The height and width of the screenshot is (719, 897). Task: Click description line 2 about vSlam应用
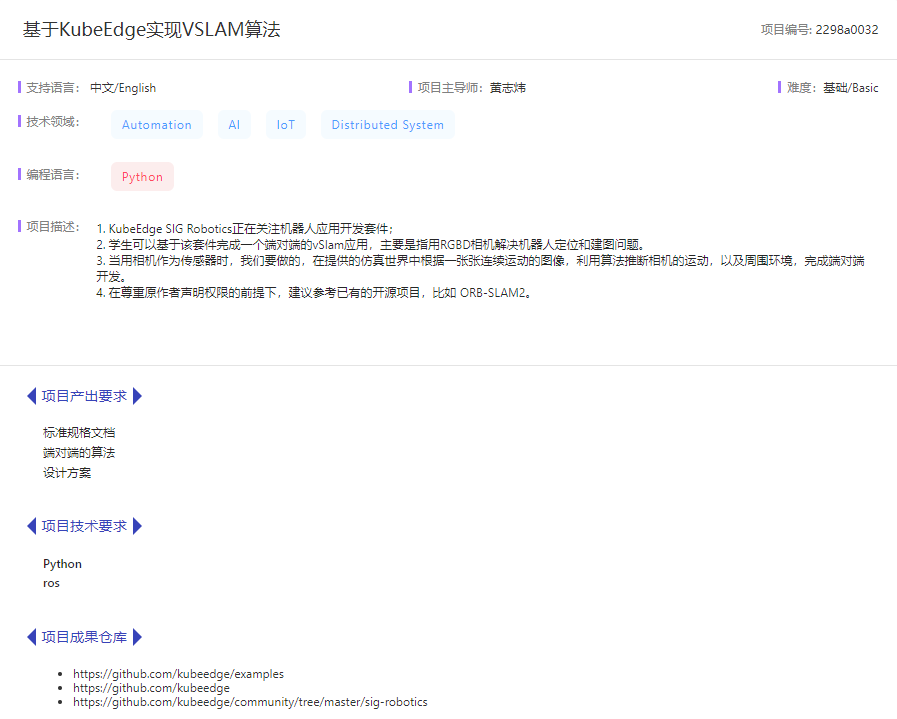372,245
